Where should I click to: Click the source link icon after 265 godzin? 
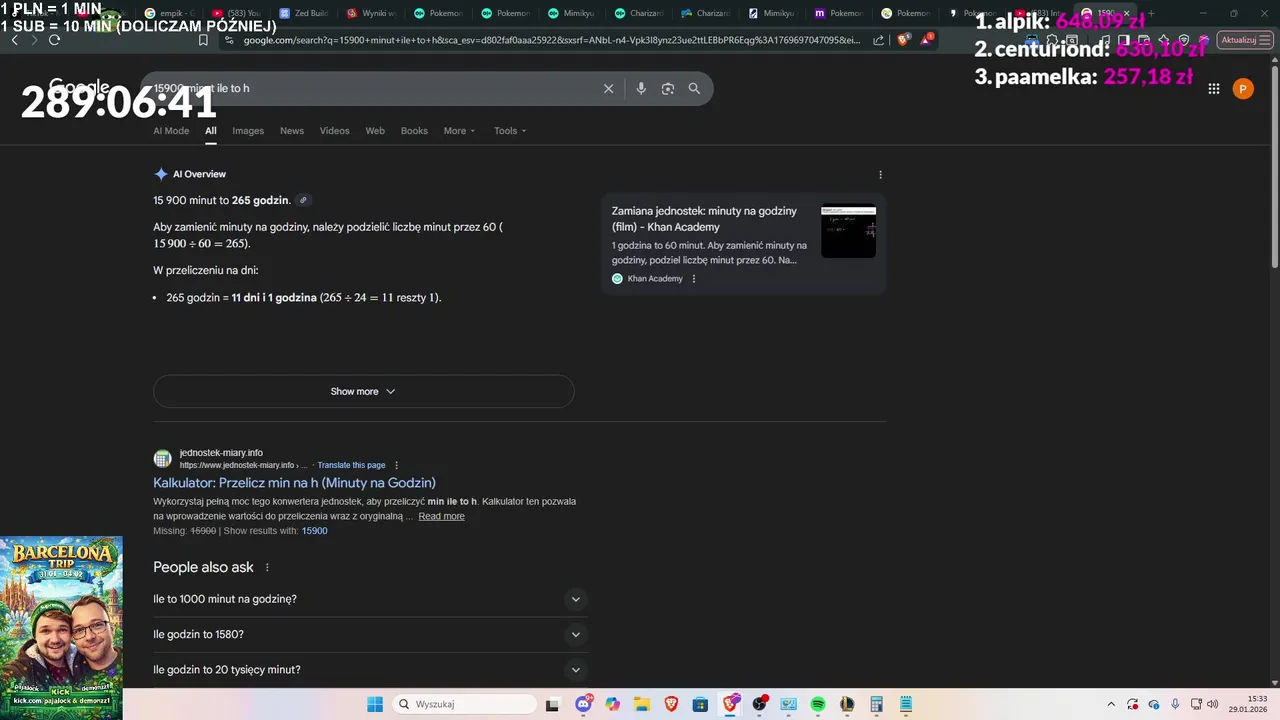point(303,200)
